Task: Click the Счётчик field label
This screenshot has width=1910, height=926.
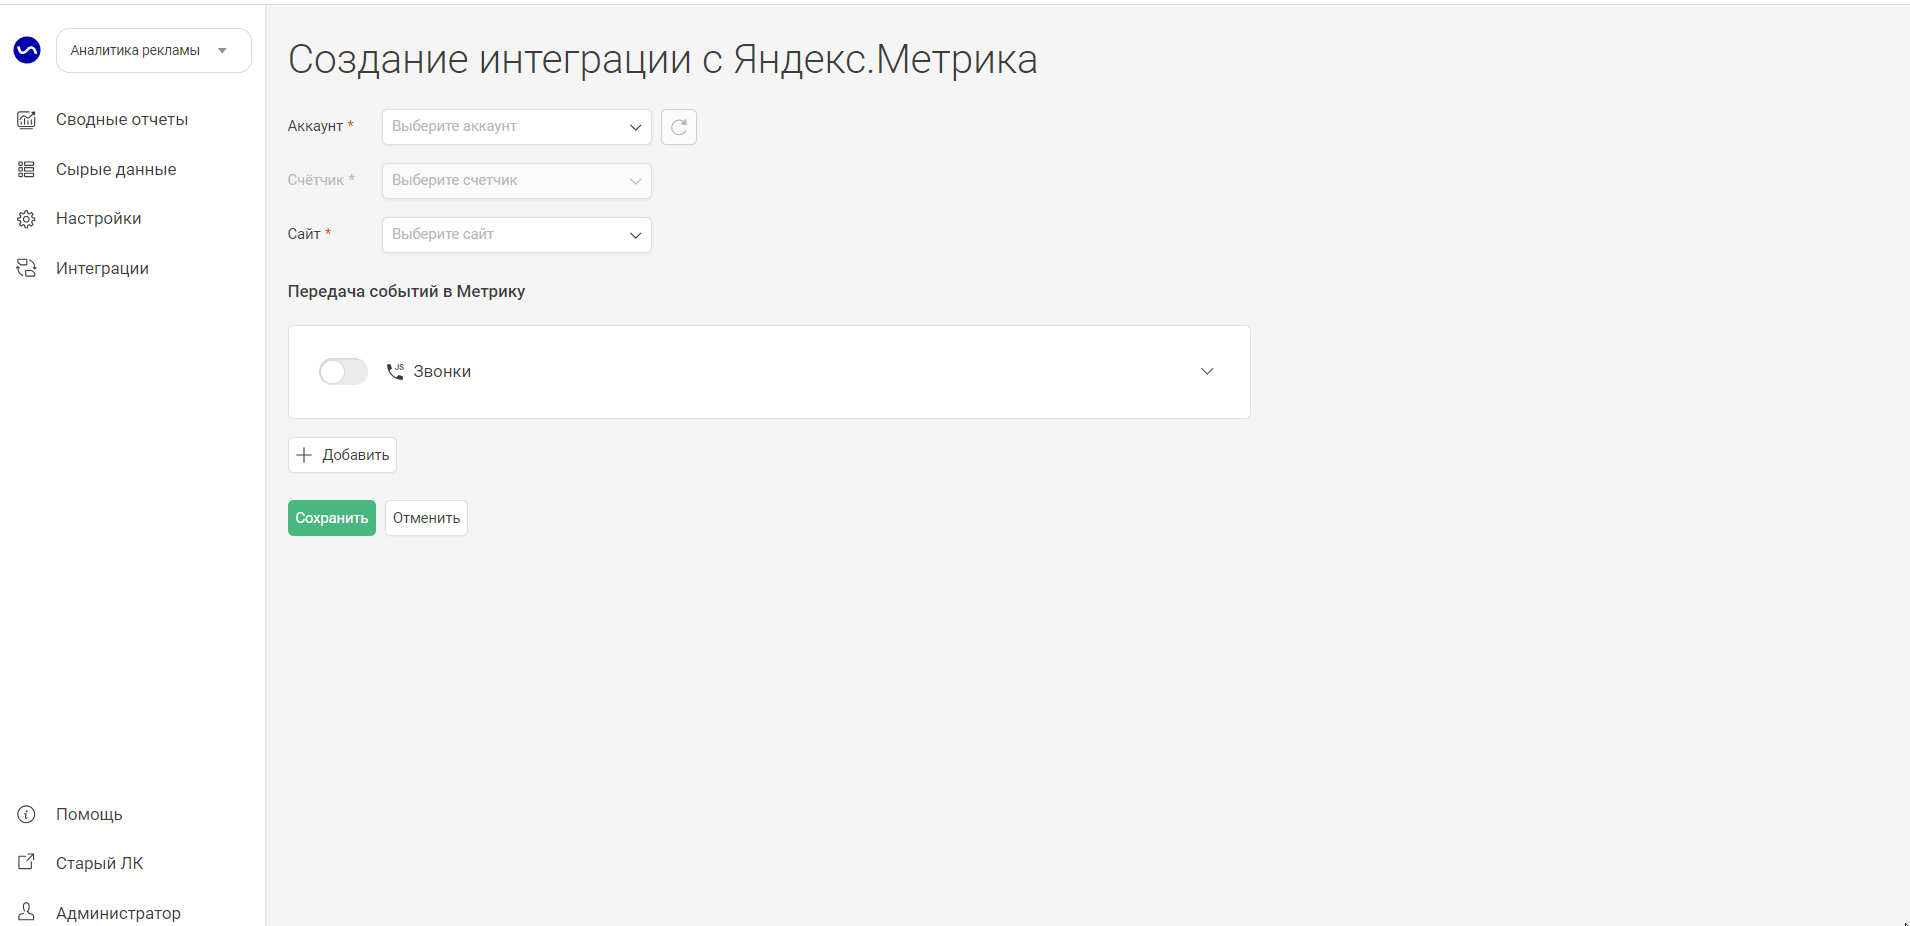Action: (x=316, y=180)
